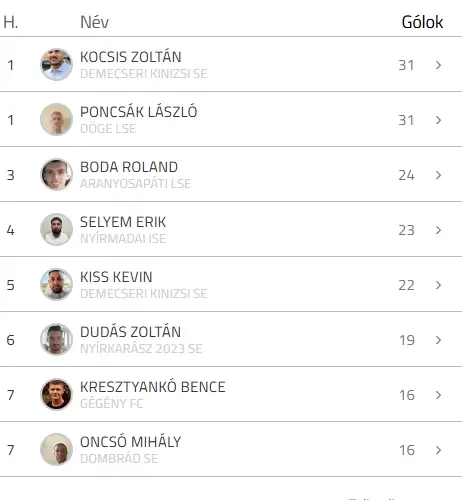Sort by Gólok column header

(422, 22)
